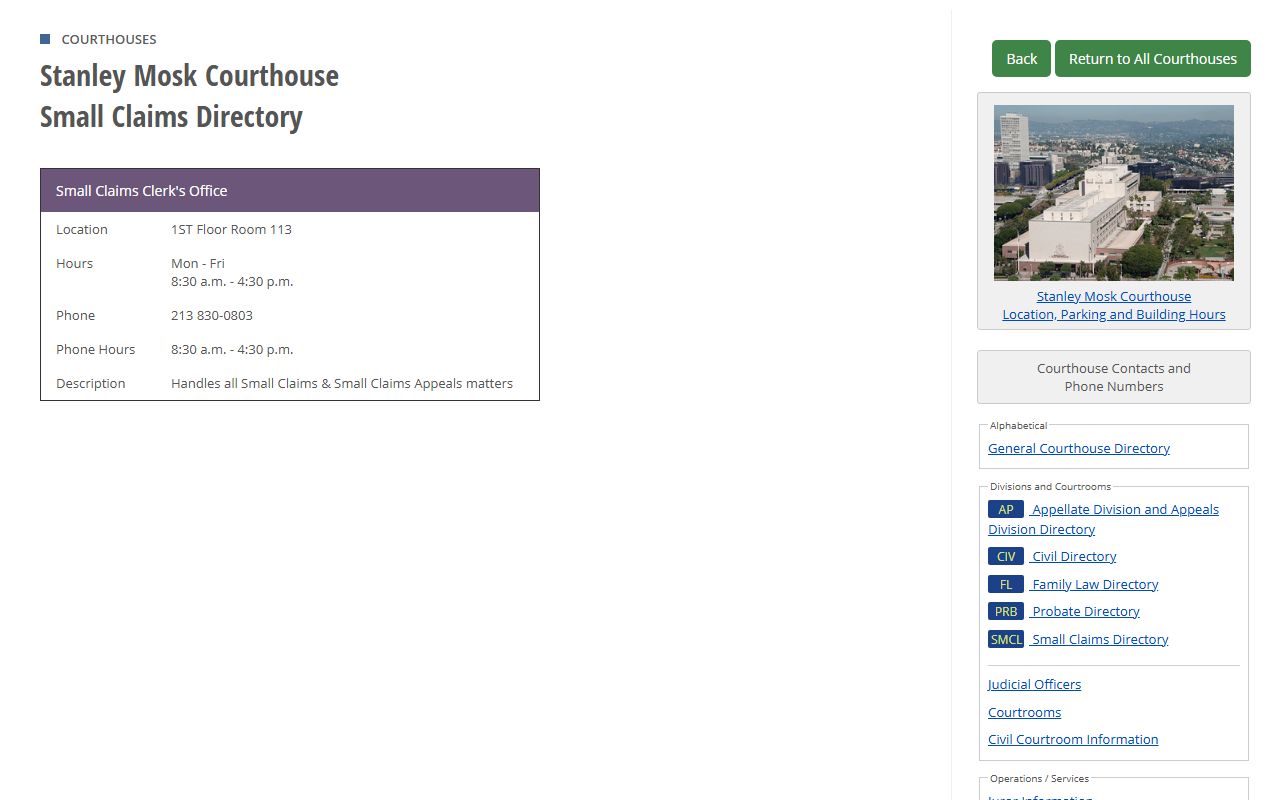1280x800 pixels.
Task: View the Courtrooms page
Action: pos(1024,712)
